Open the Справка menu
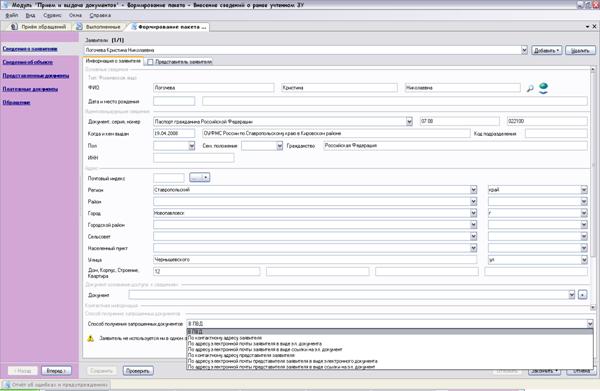Viewport: 600px width, 391px height. pyautogui.click(x=100, y=15)
